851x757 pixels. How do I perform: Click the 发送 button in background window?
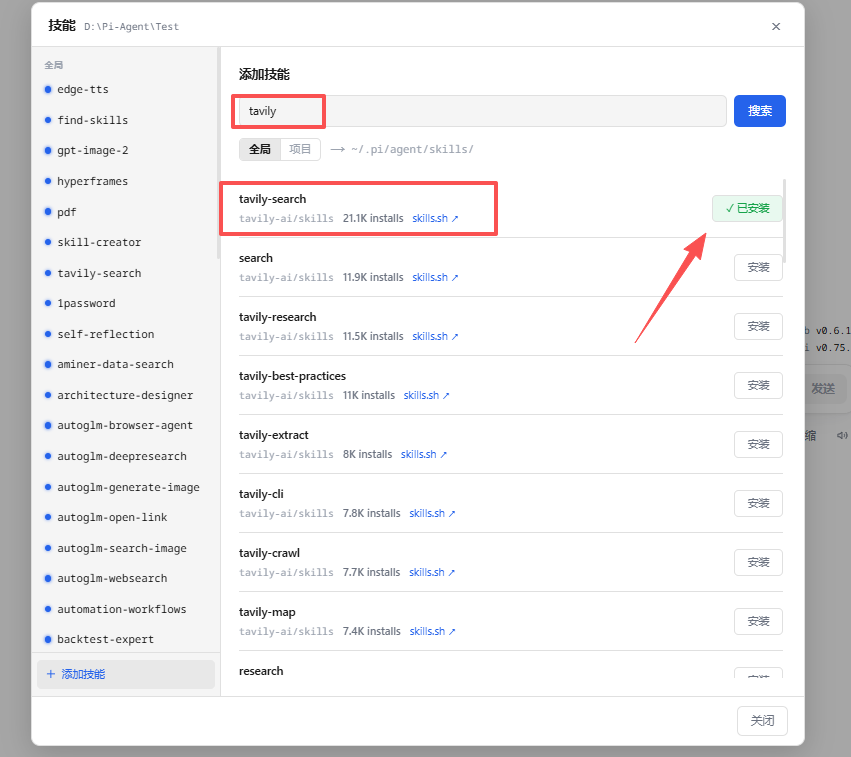pyautogui.click(x=823, y=389)
